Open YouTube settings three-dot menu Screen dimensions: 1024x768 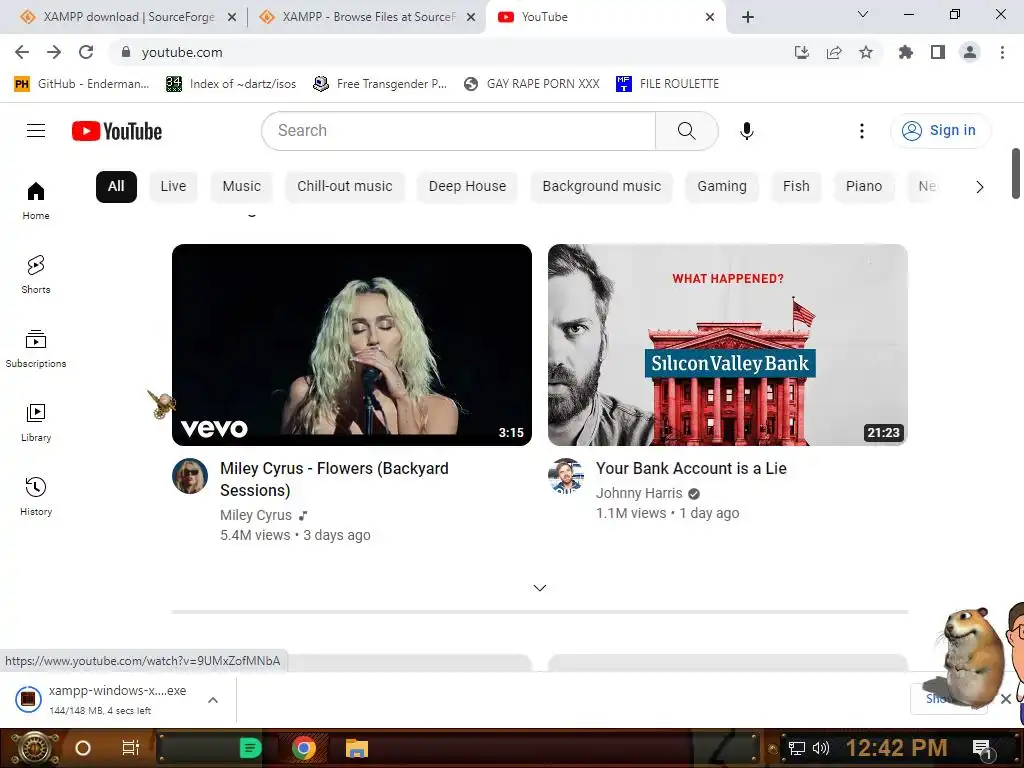pos(861,131)
